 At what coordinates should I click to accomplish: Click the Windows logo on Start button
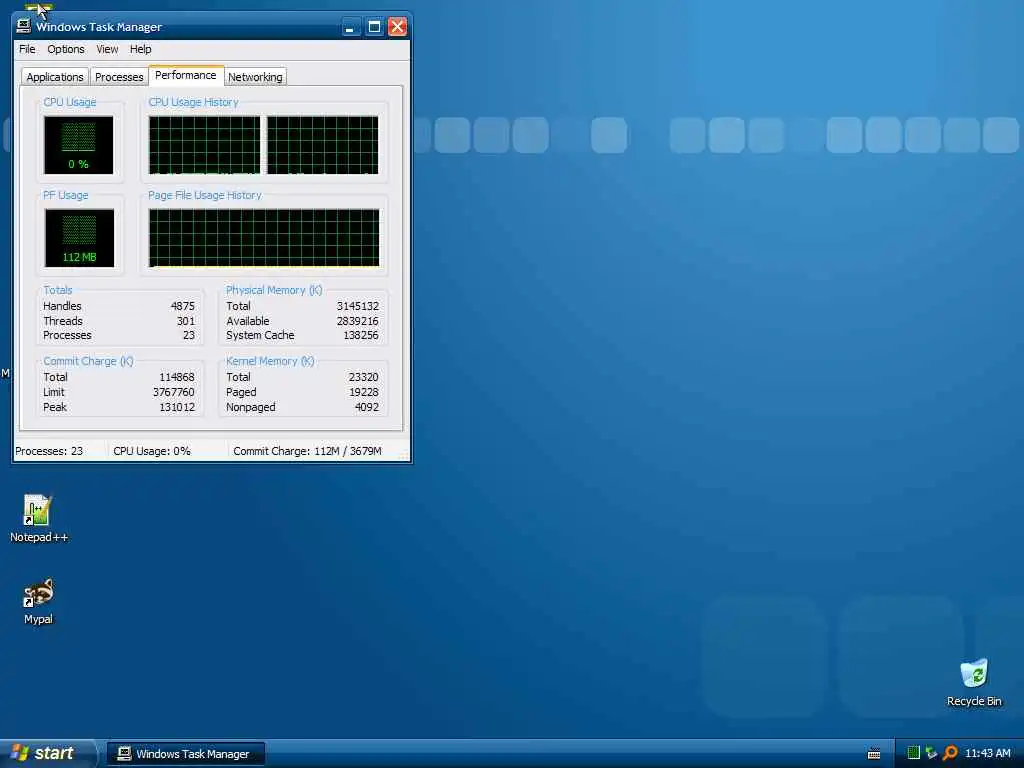coord(20,753)
